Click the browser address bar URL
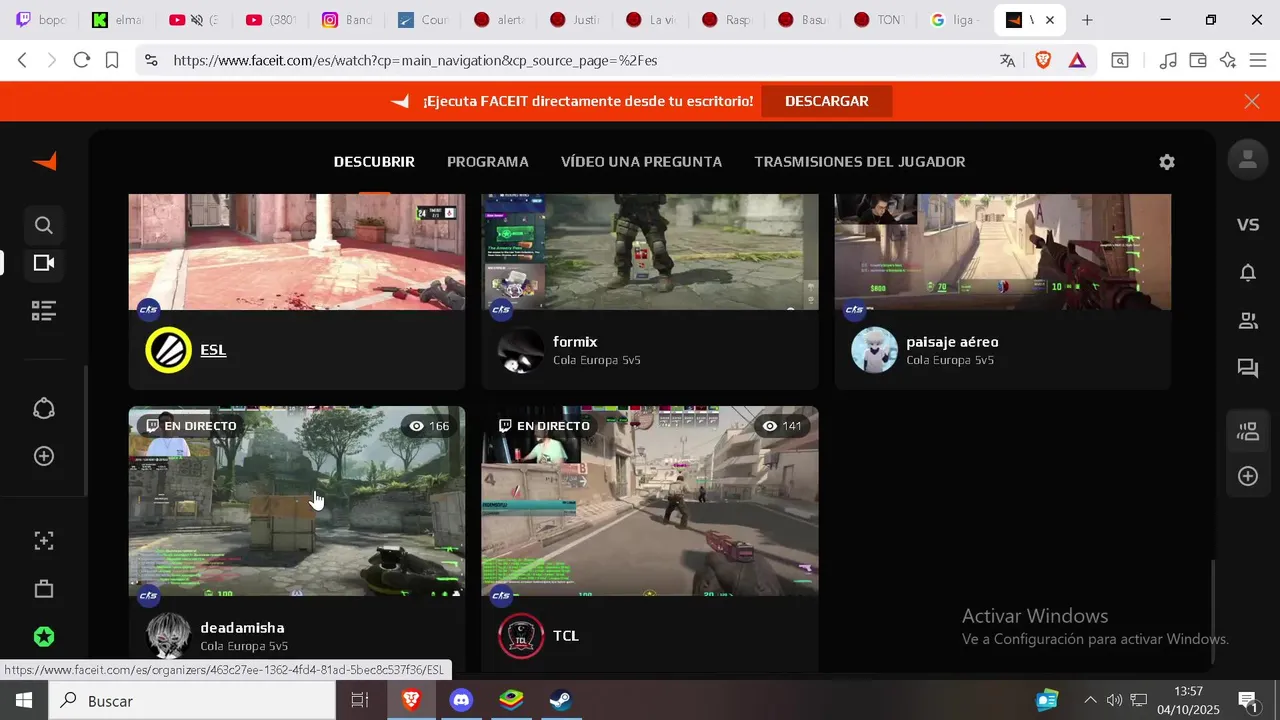 click(415, 60)
